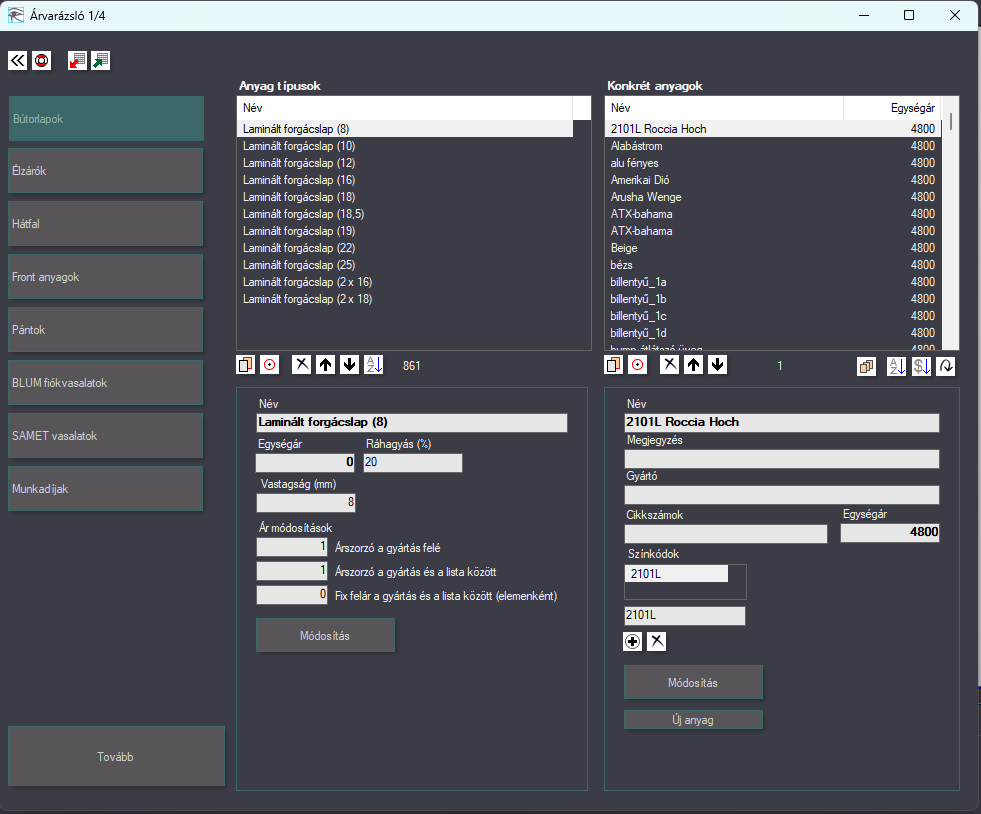This screenshot has width=981, height=814.
Task: Focus Fix felár input field
Action: click(x=292, y=595)
